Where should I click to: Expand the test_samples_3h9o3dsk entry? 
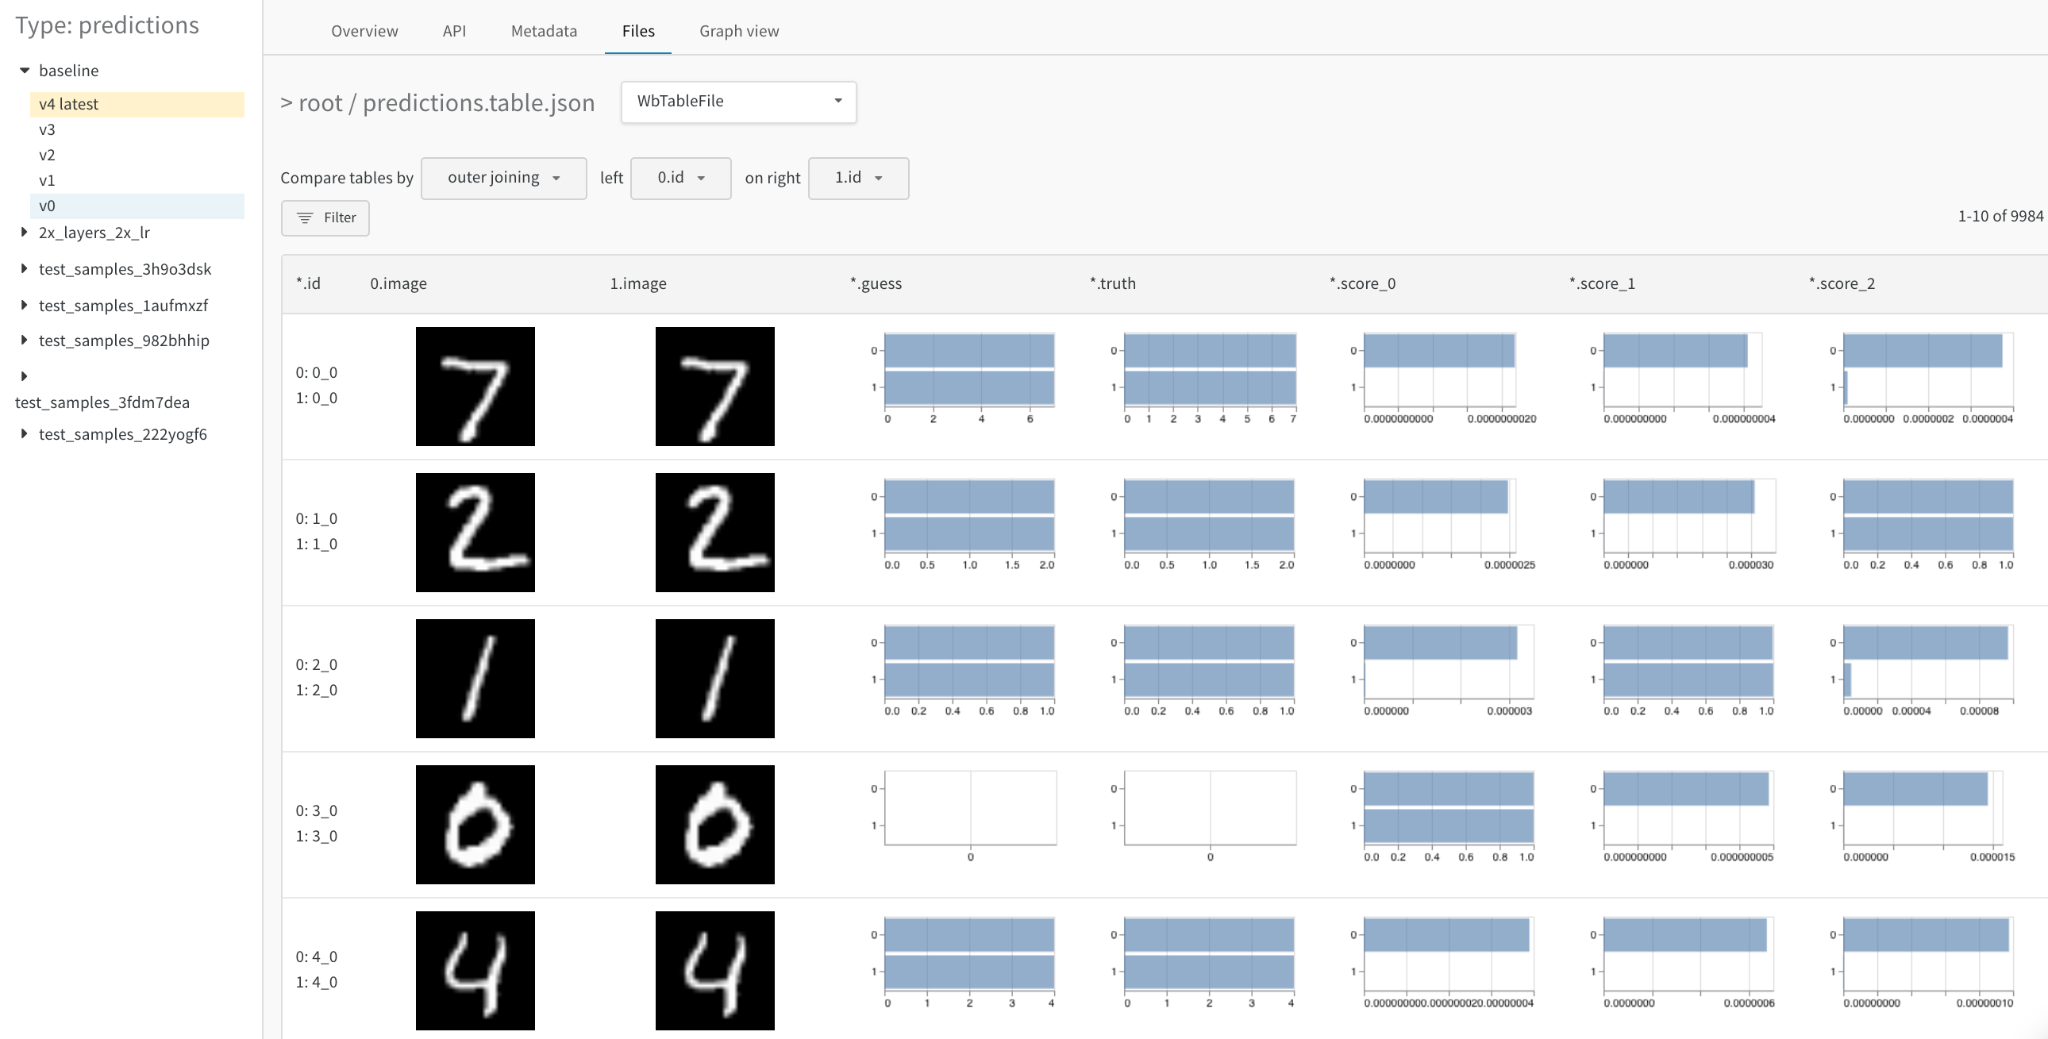[x=24, y=269]
